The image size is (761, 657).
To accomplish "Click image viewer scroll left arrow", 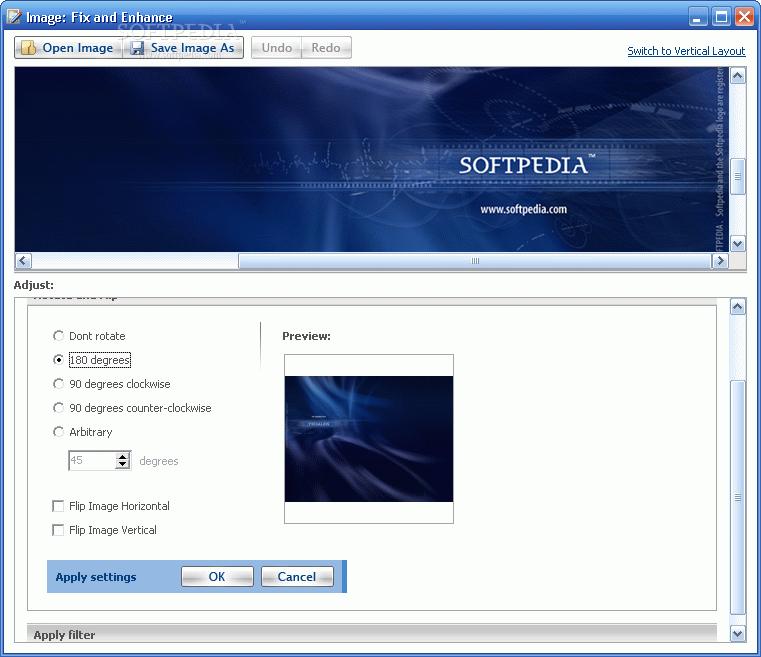I will tap(23, 261).
